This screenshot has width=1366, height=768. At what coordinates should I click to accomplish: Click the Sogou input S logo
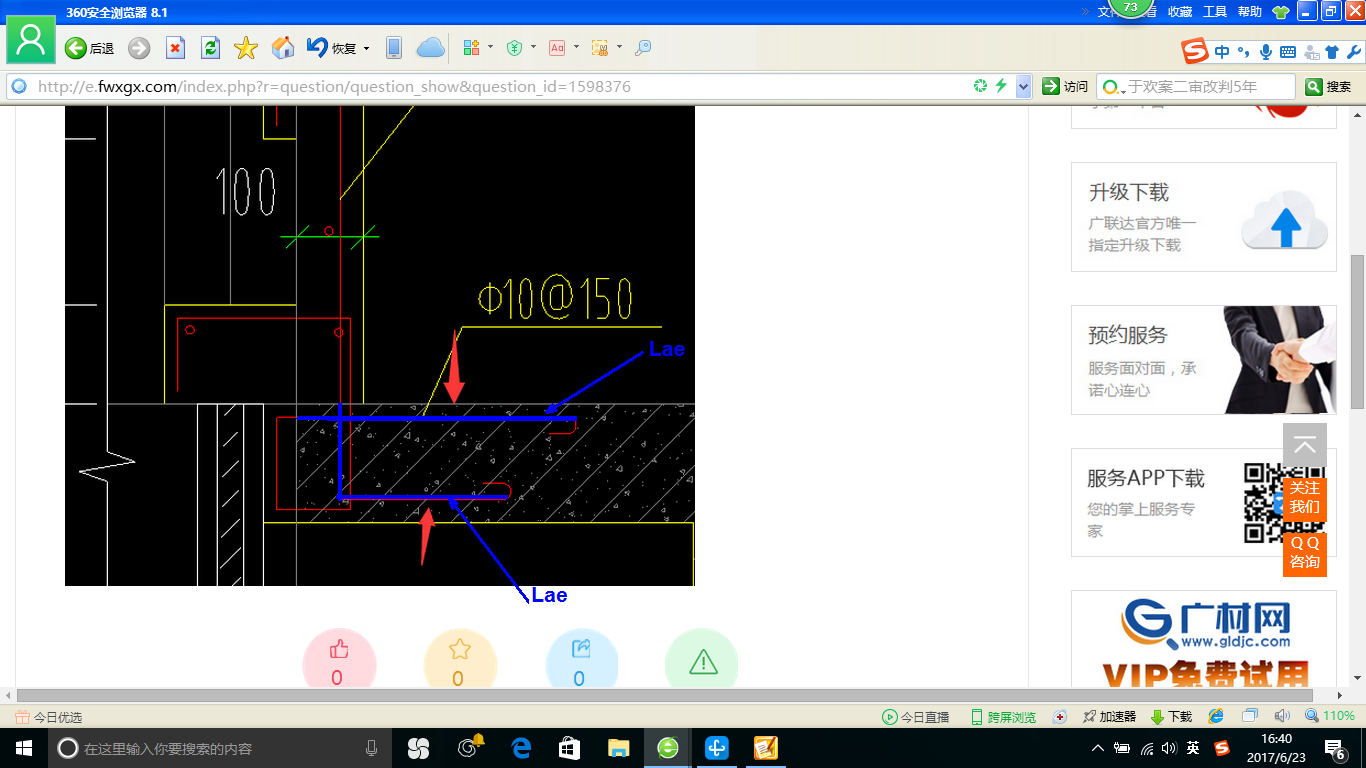1194,51
